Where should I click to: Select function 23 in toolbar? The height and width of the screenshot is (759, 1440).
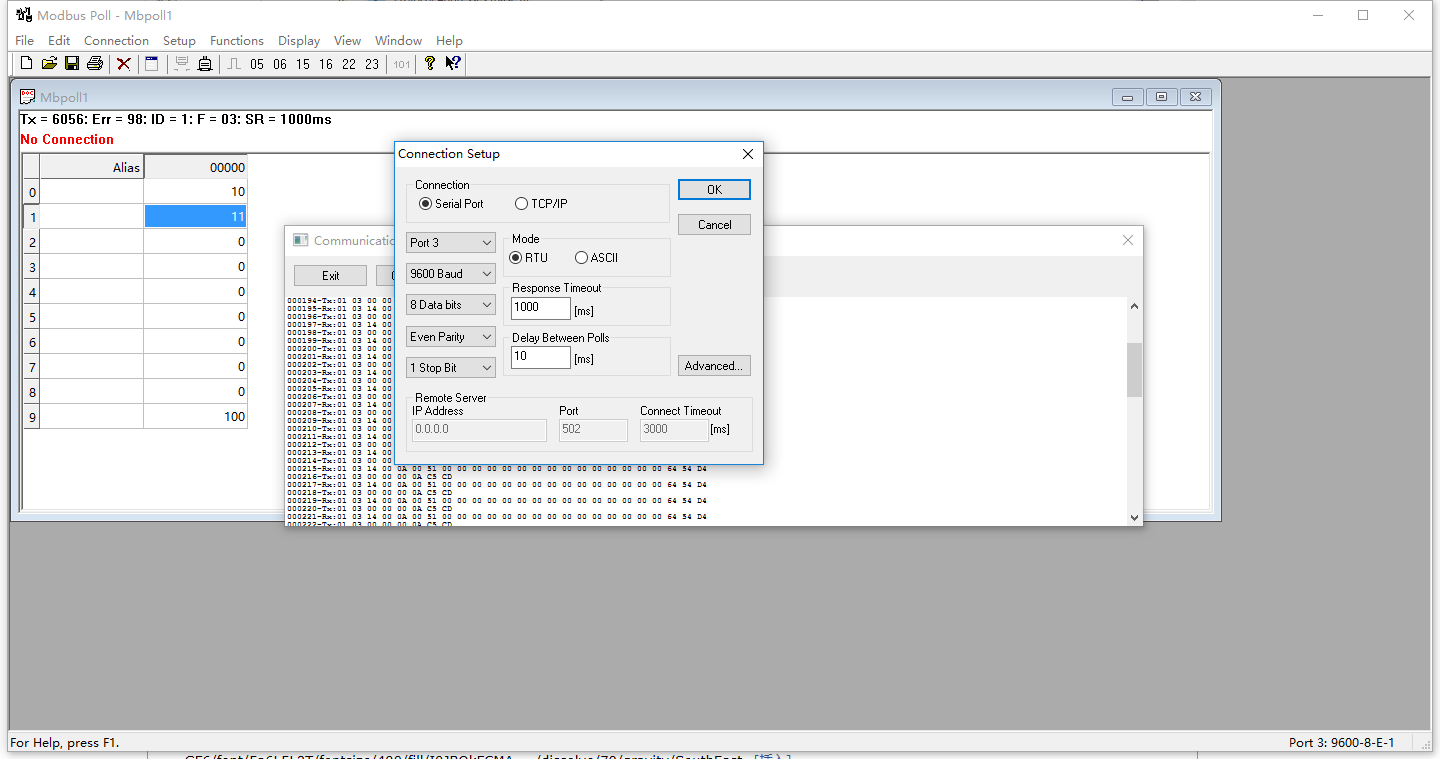click(372, 64)
